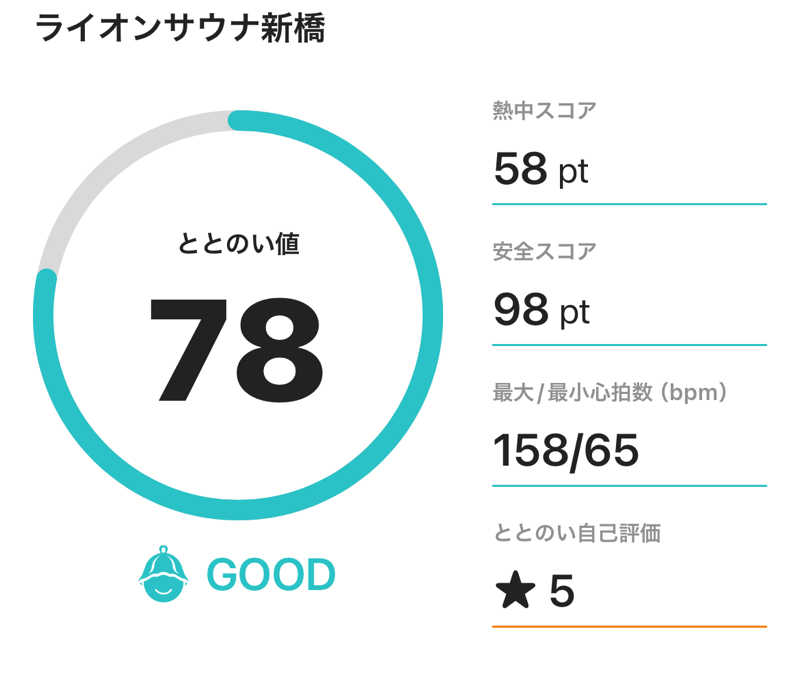Select the 最大/最小心拍数 (bpm) label

(x=610, y=392)
